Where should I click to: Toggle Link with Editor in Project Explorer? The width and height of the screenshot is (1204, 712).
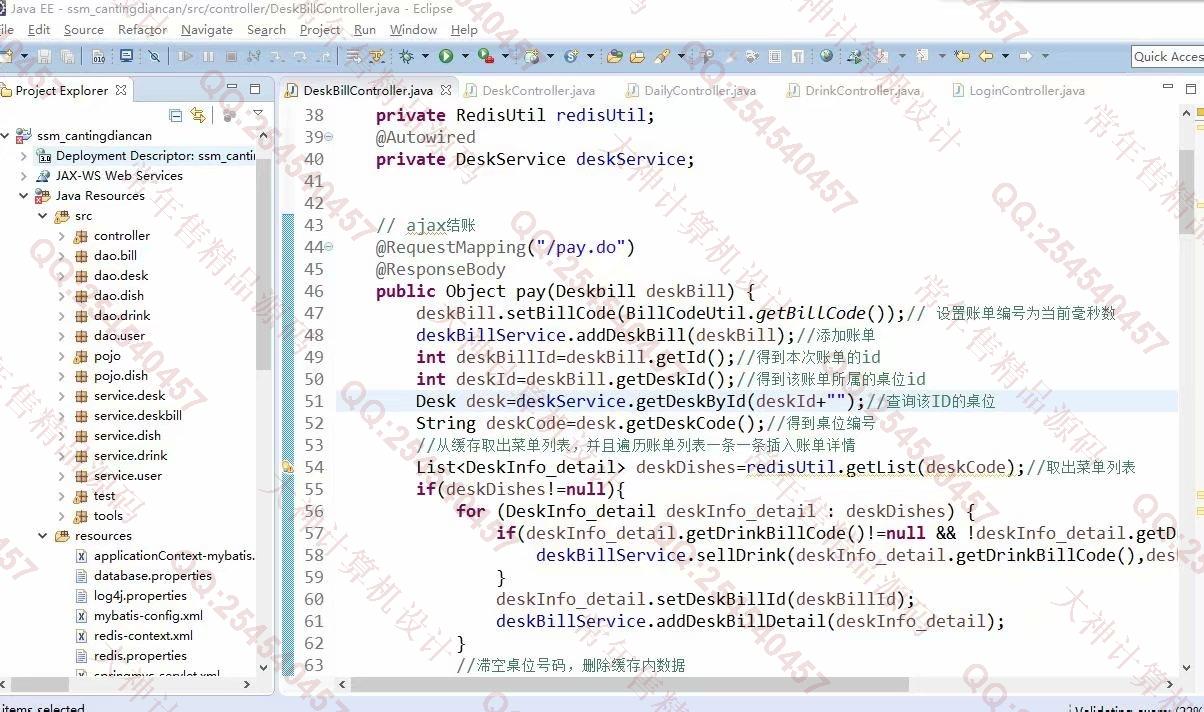(198, 115)
